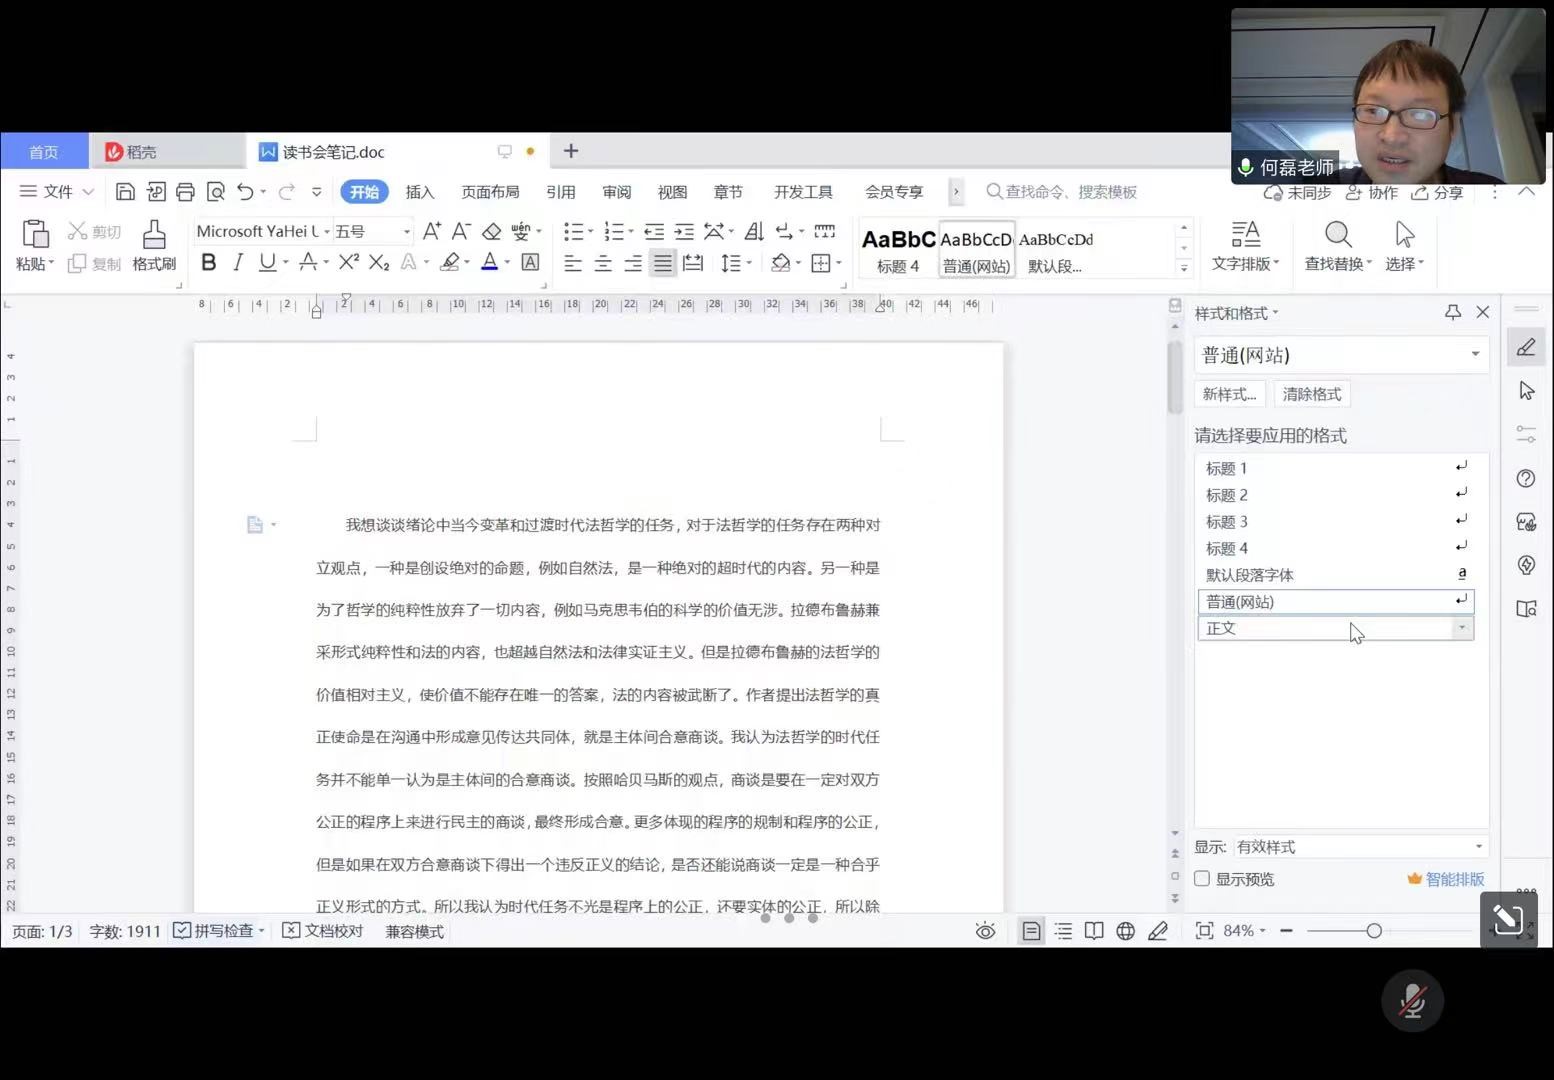Select 标题 1 style in list

[1227, 468]
